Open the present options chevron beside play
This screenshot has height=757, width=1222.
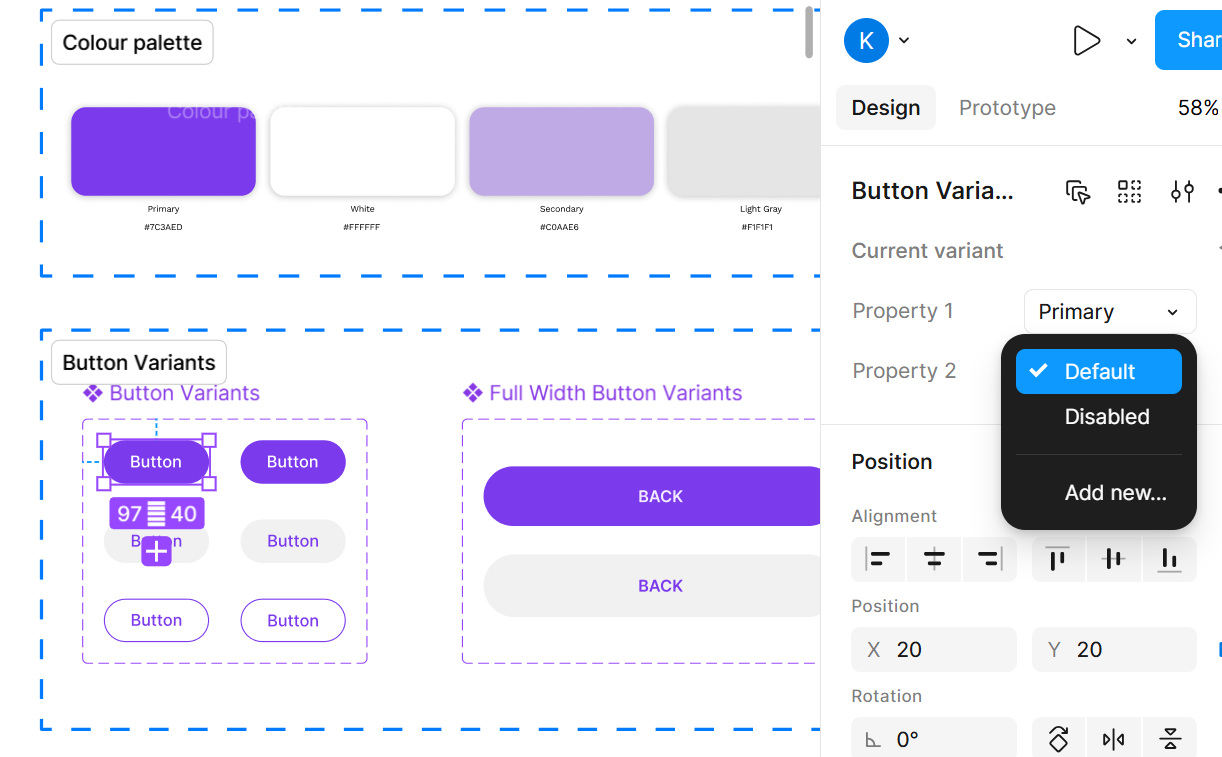point(1131,41)
